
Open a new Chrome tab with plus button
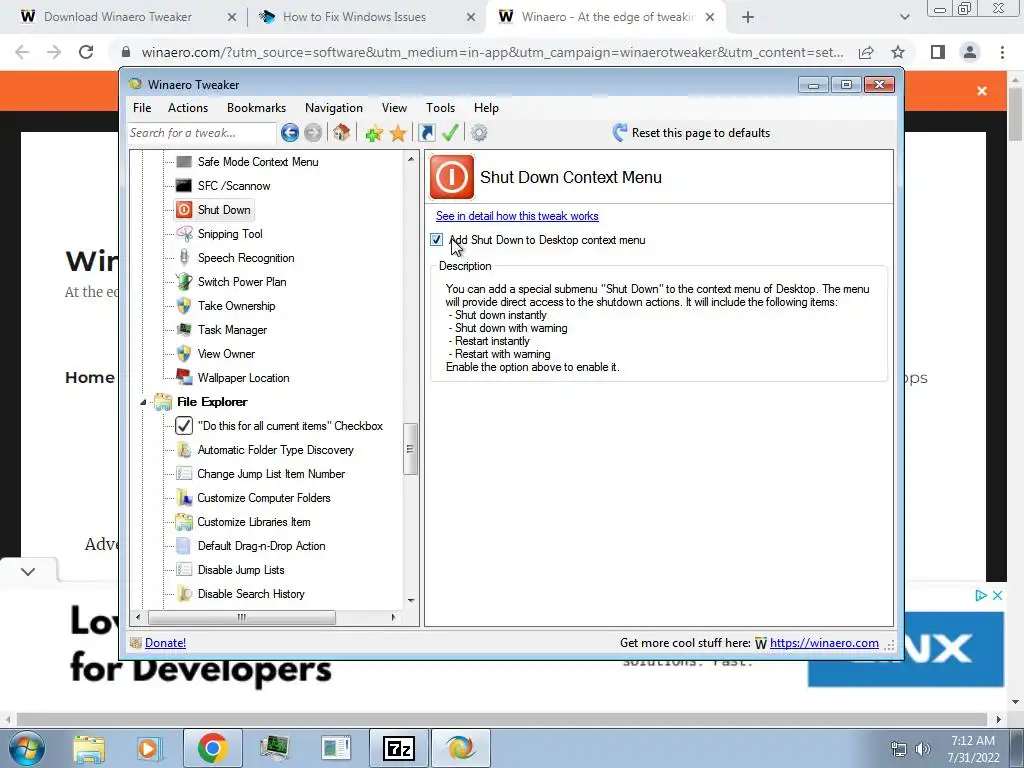[748, 18]
